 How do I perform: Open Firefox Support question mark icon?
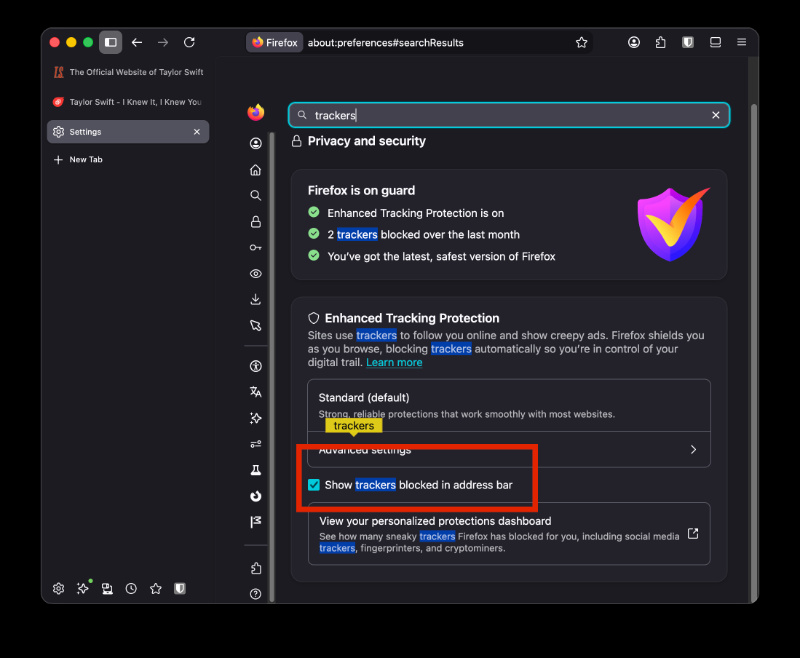coord(256,594)
